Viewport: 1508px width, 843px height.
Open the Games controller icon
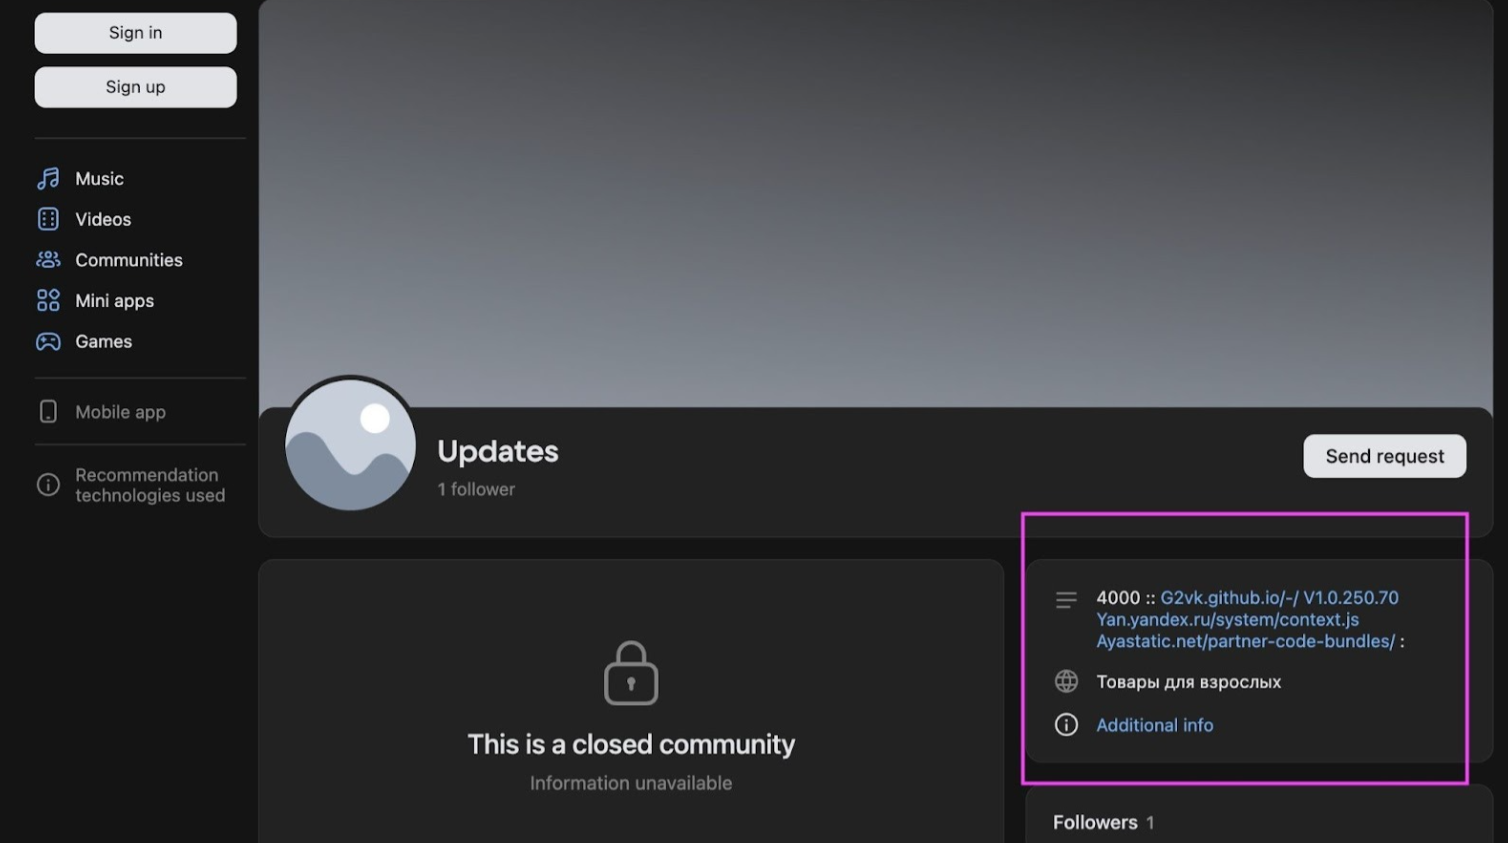pos(48,342)
